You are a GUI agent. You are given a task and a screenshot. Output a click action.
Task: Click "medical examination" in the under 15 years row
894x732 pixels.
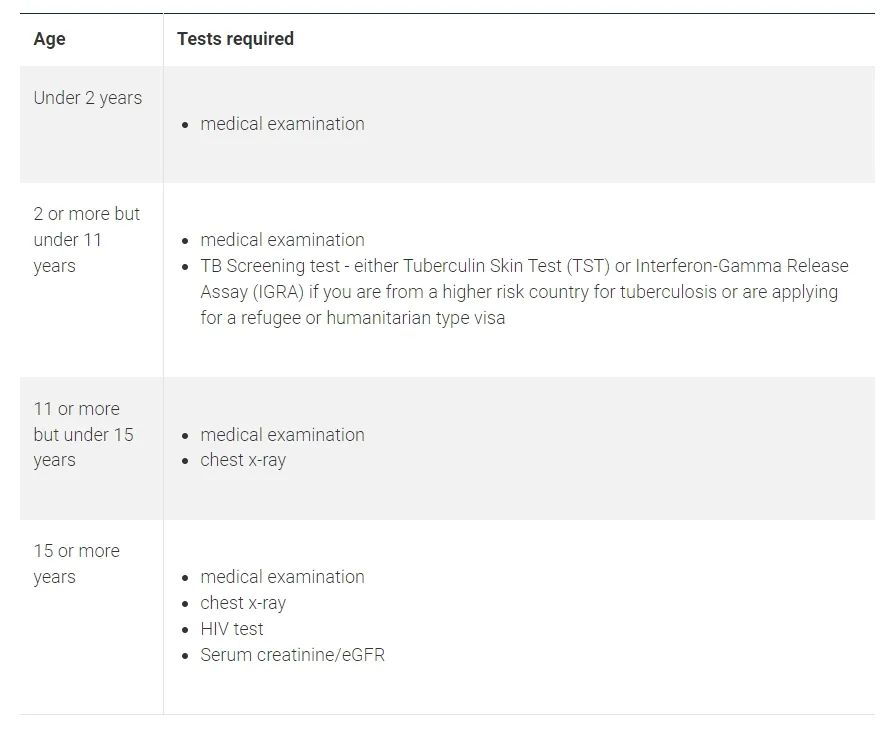click(x=282, y=435)
